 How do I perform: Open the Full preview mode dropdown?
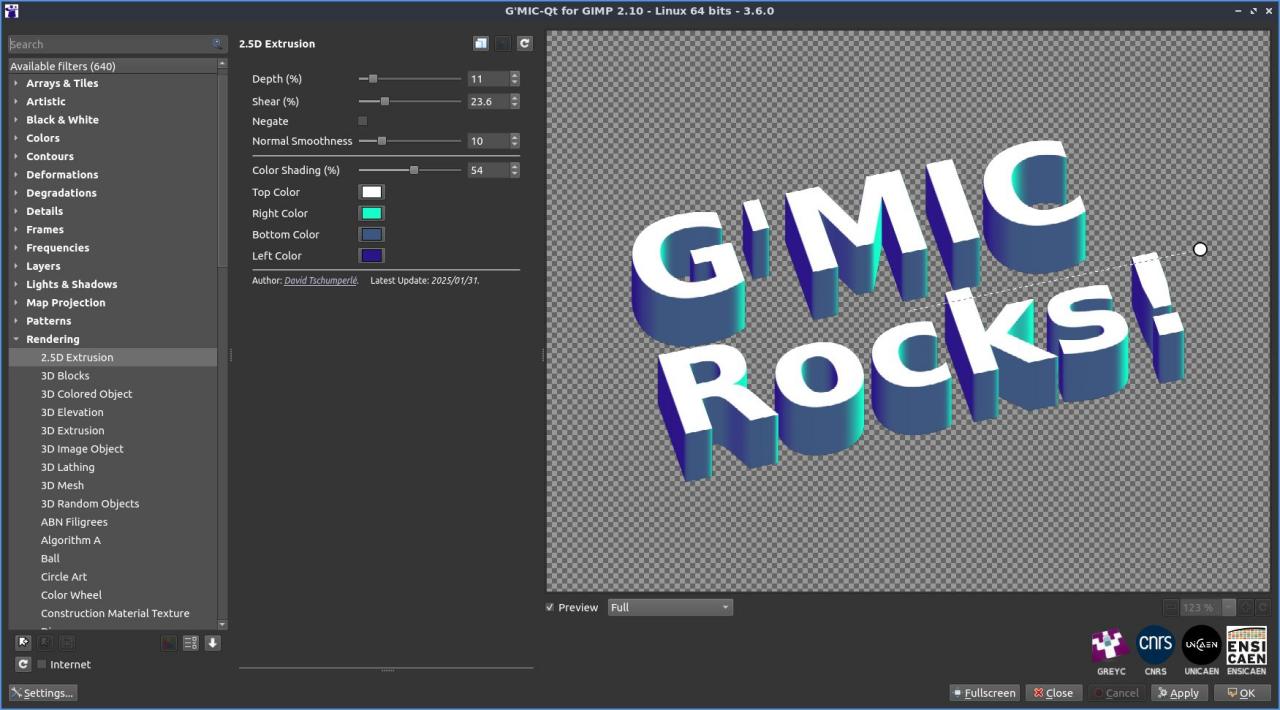click(x=670, y=607)
